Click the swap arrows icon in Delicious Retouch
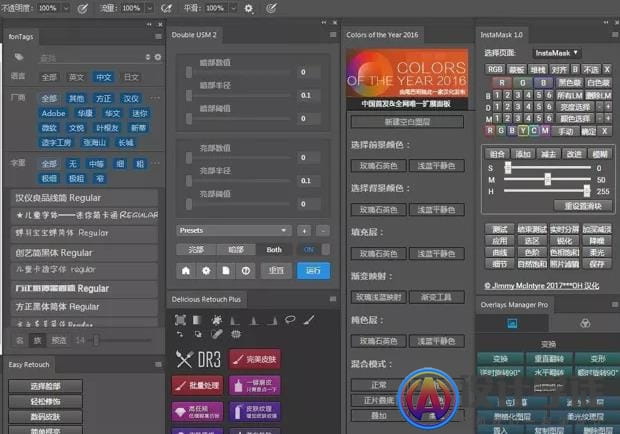 click(180, 334)
